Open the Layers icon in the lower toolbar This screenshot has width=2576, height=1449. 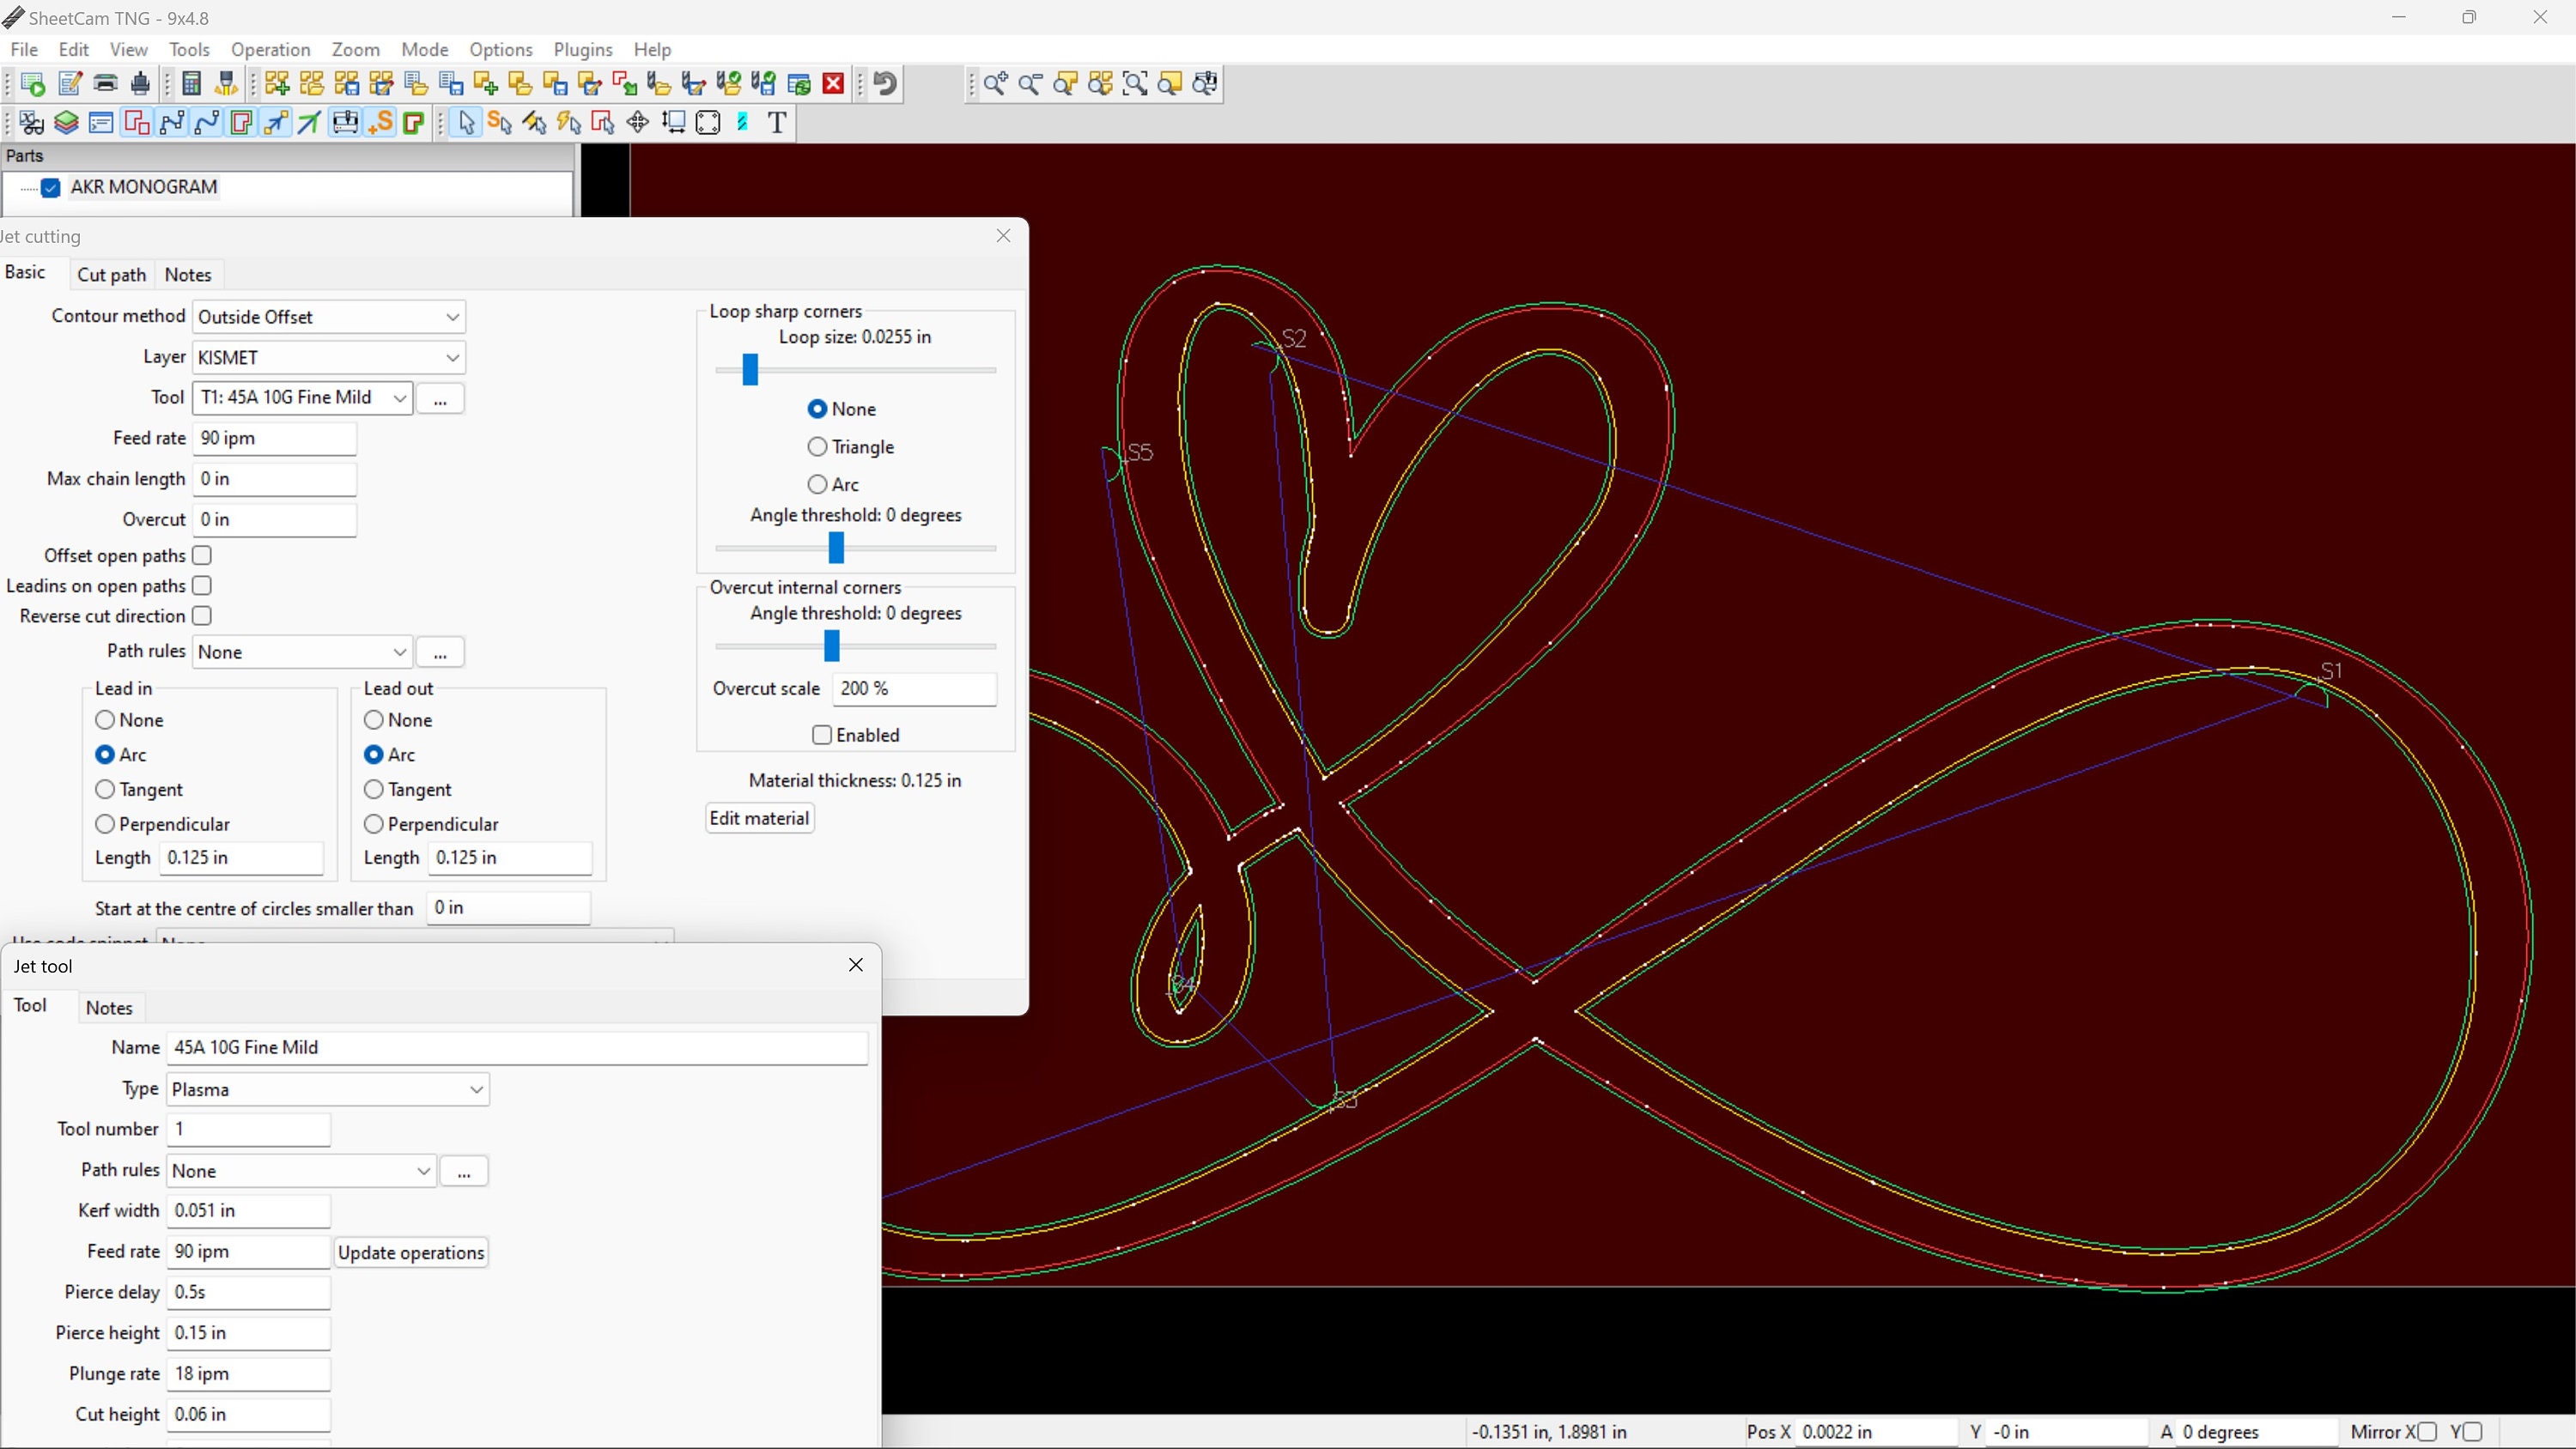pos(66,122)
